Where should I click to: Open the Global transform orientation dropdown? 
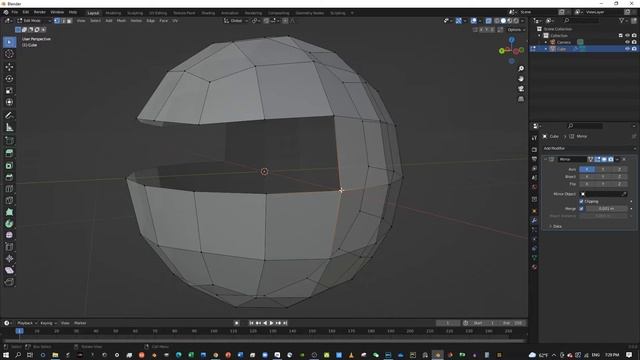pyautogui.click(x=236, y=20)
